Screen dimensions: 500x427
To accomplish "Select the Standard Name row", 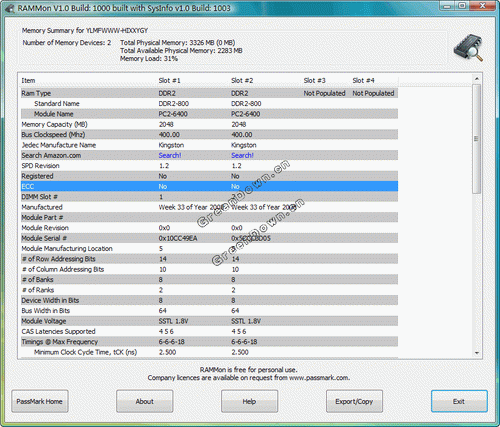I will coord(209,104).
